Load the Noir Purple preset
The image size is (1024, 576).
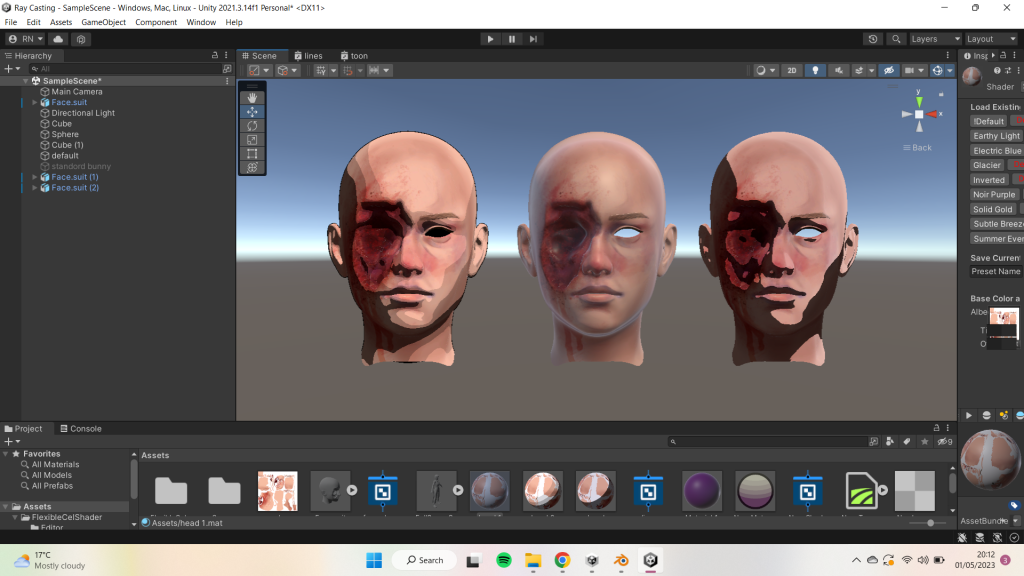click(x=994, y=195)
